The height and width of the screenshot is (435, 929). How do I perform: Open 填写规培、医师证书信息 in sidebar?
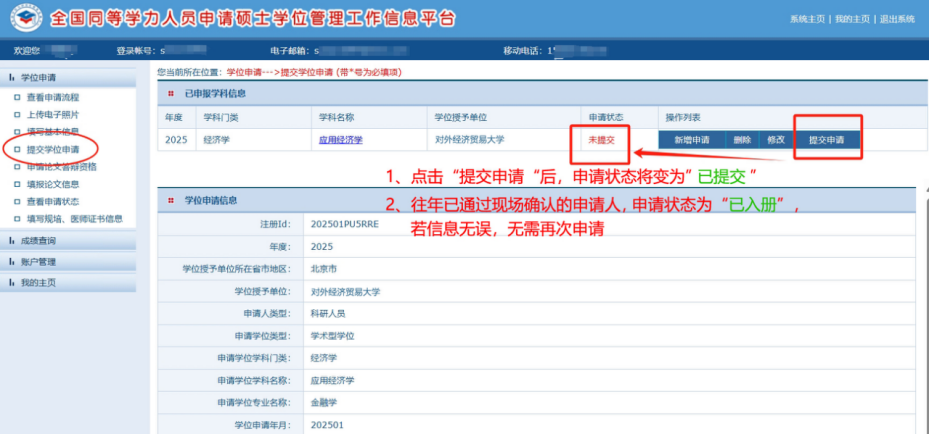75,219
